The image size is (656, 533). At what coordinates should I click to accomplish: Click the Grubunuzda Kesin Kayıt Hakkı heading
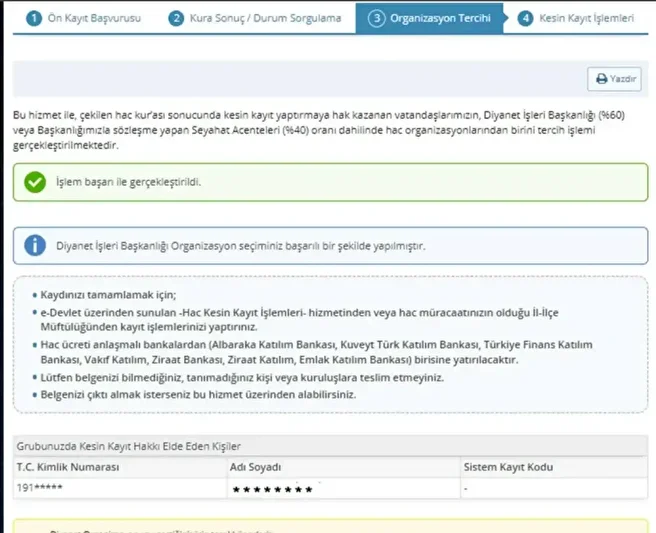point(128,445)
